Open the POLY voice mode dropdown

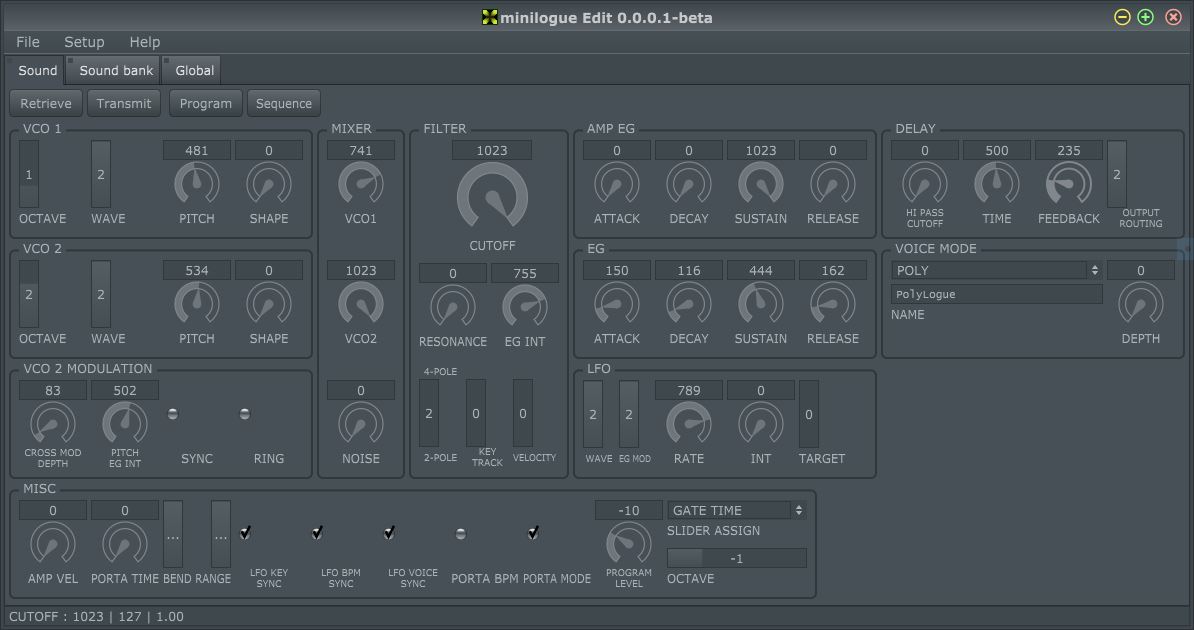(997, 270)
